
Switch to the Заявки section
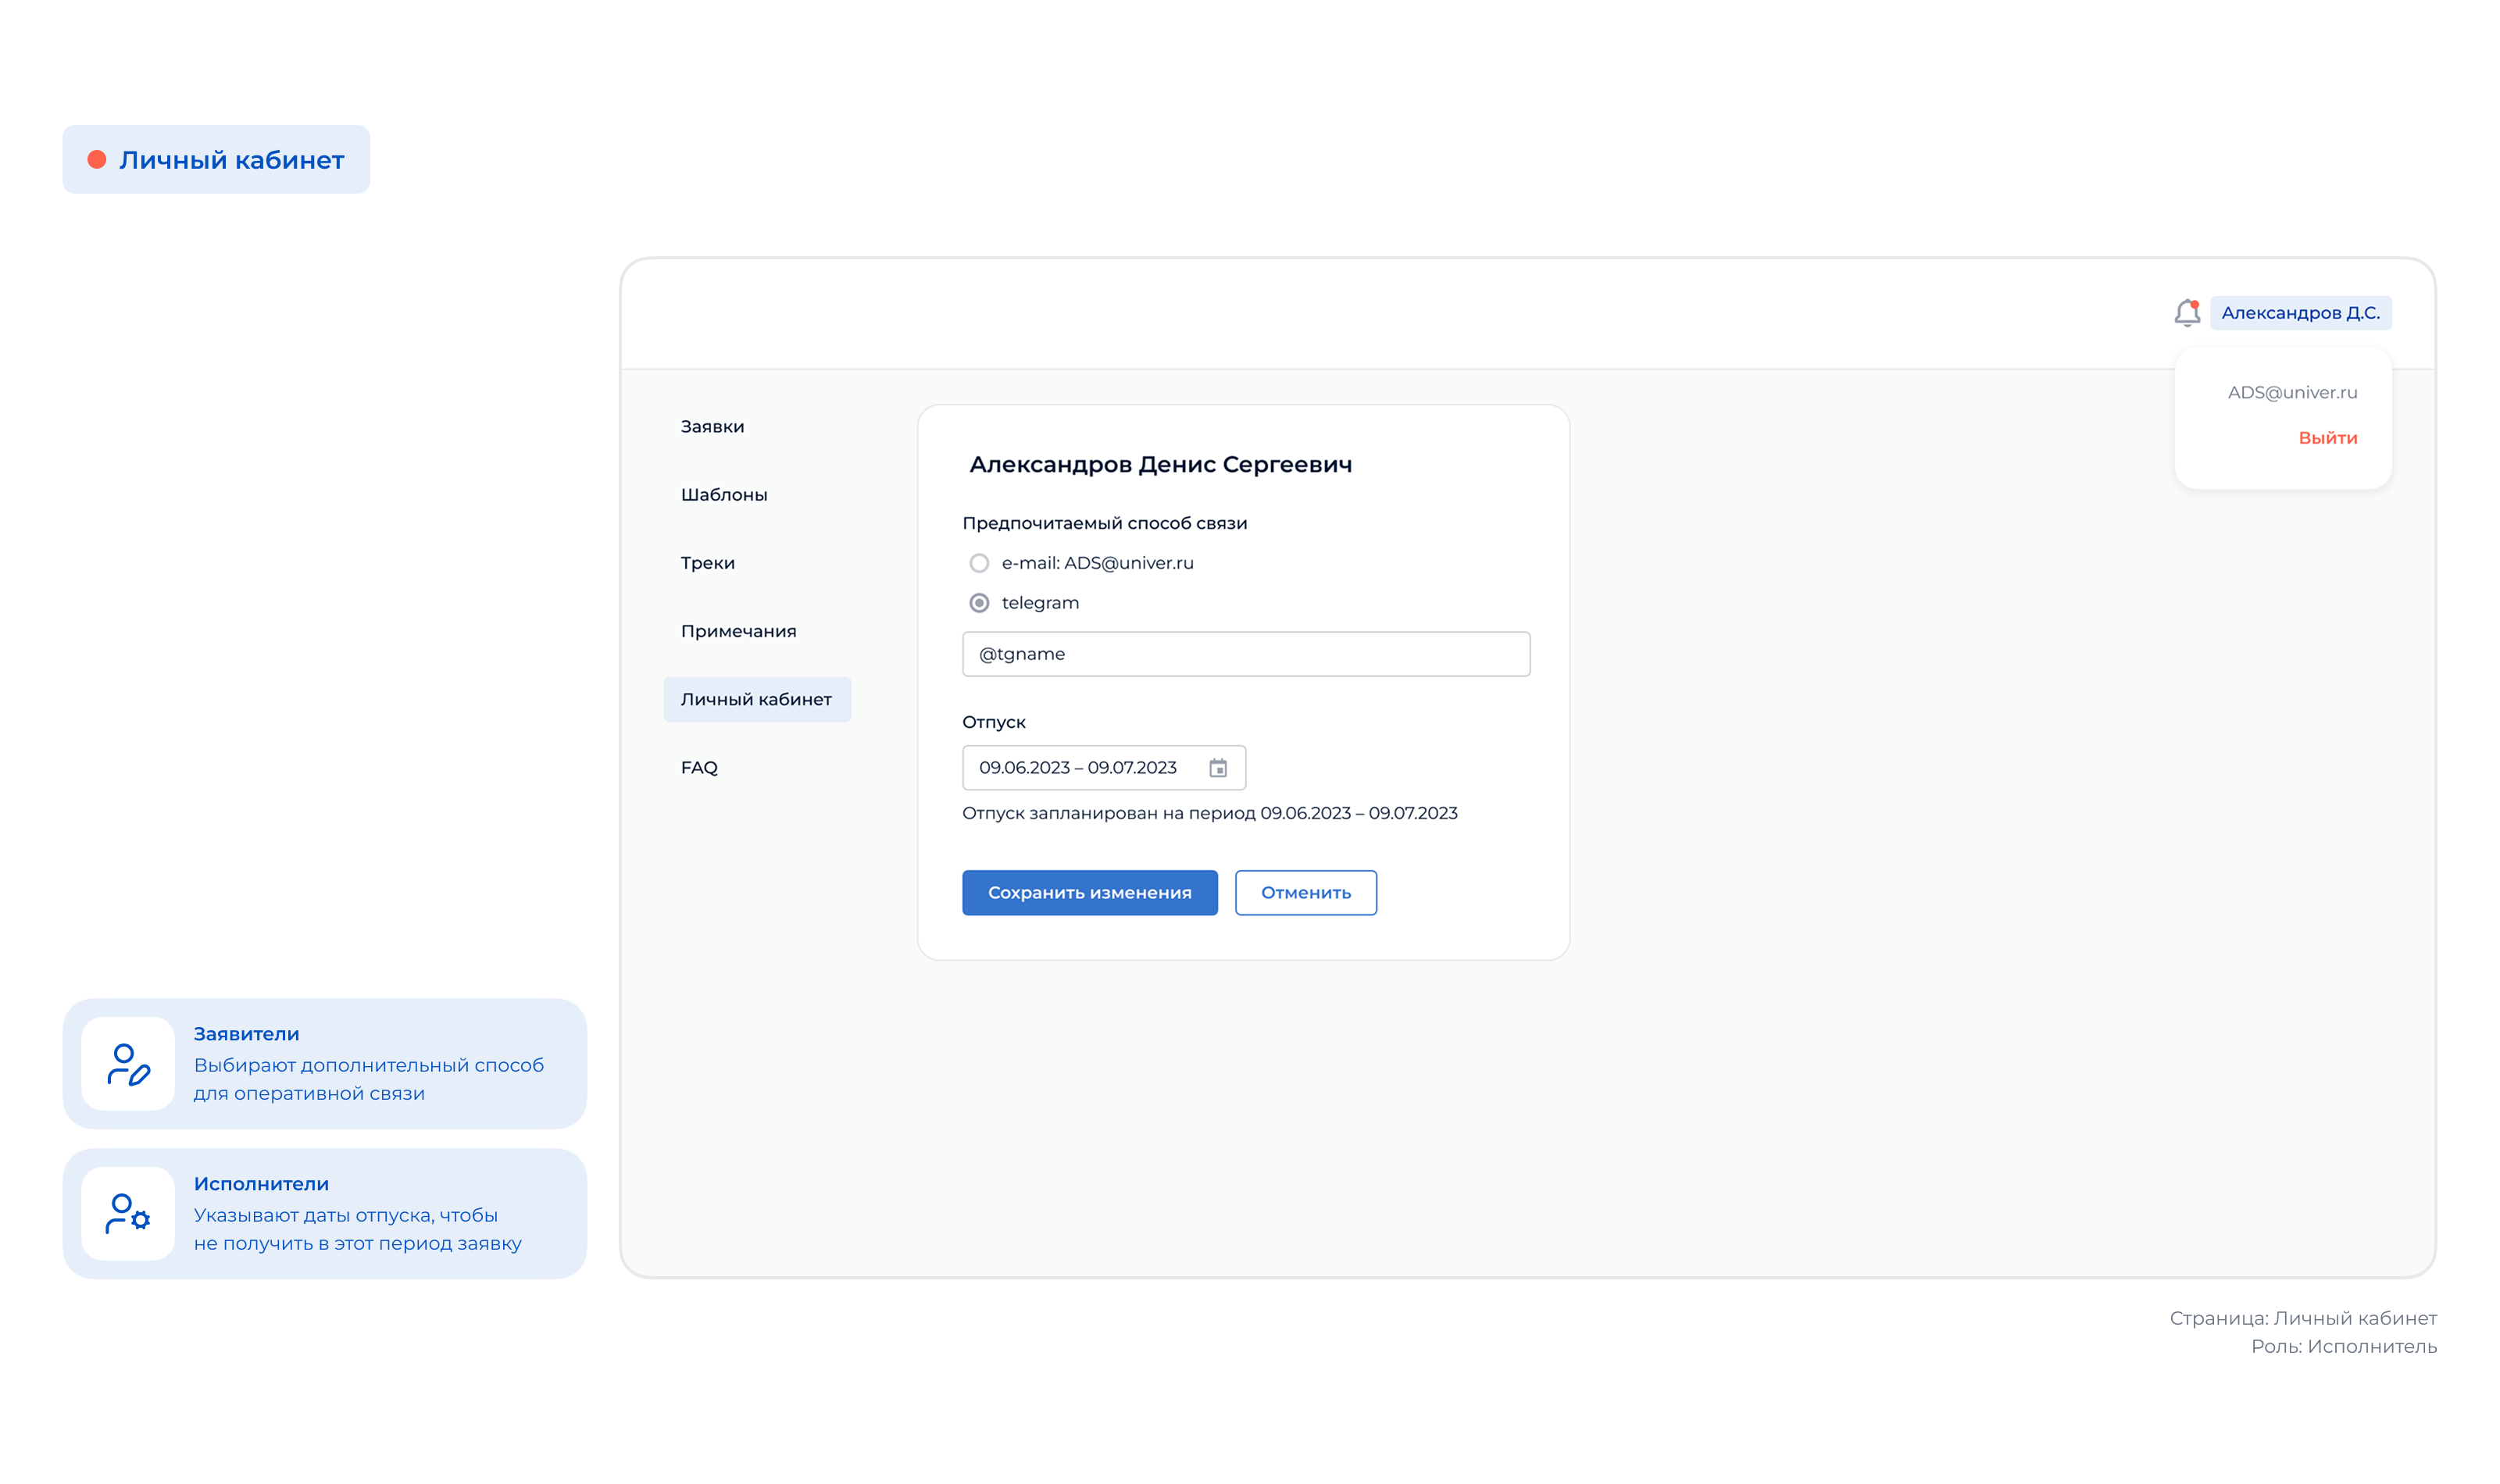pos(712,426)
